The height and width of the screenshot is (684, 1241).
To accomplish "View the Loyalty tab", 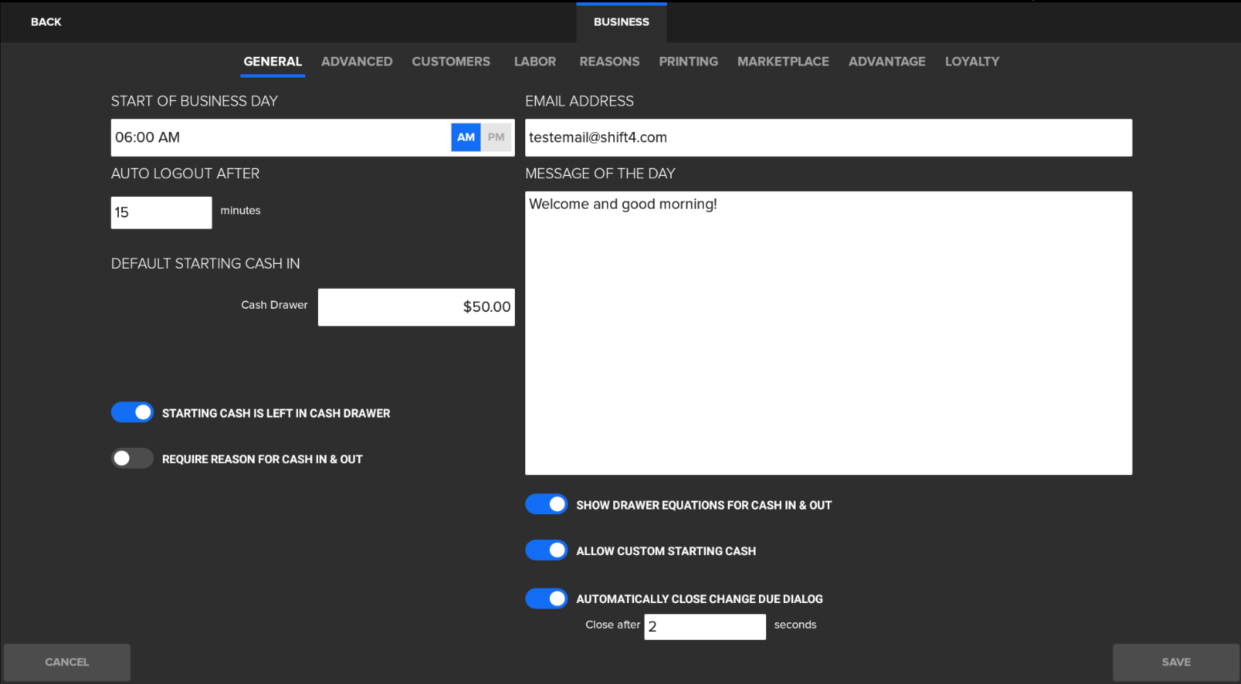I will point(972,61).
